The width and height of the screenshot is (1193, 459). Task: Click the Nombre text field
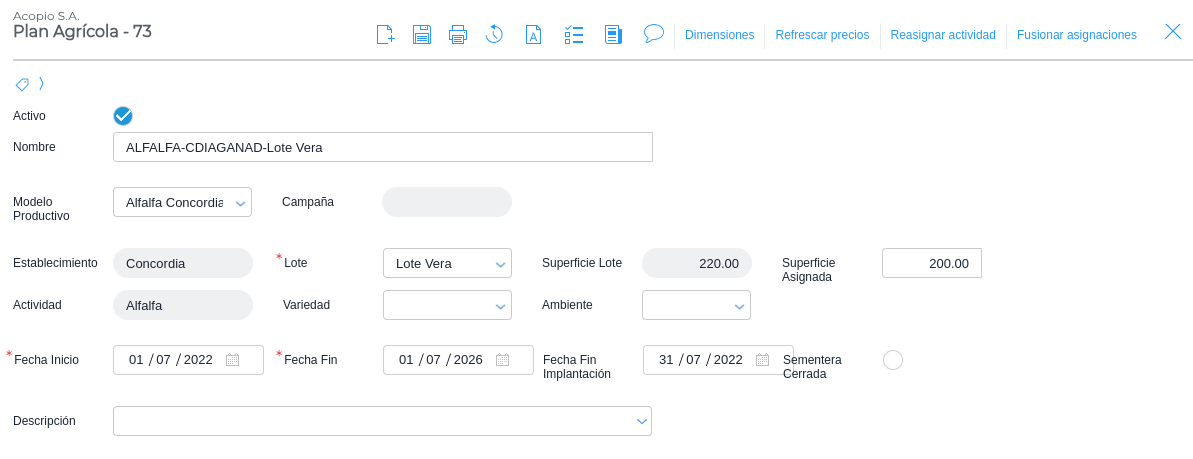[x=382, y=147]
